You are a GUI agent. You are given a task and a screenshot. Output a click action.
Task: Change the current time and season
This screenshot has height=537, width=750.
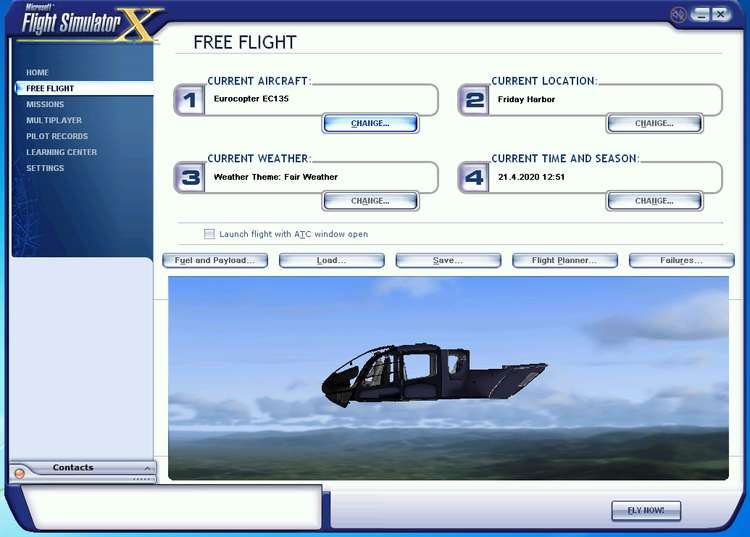click(x=654, y=201)
